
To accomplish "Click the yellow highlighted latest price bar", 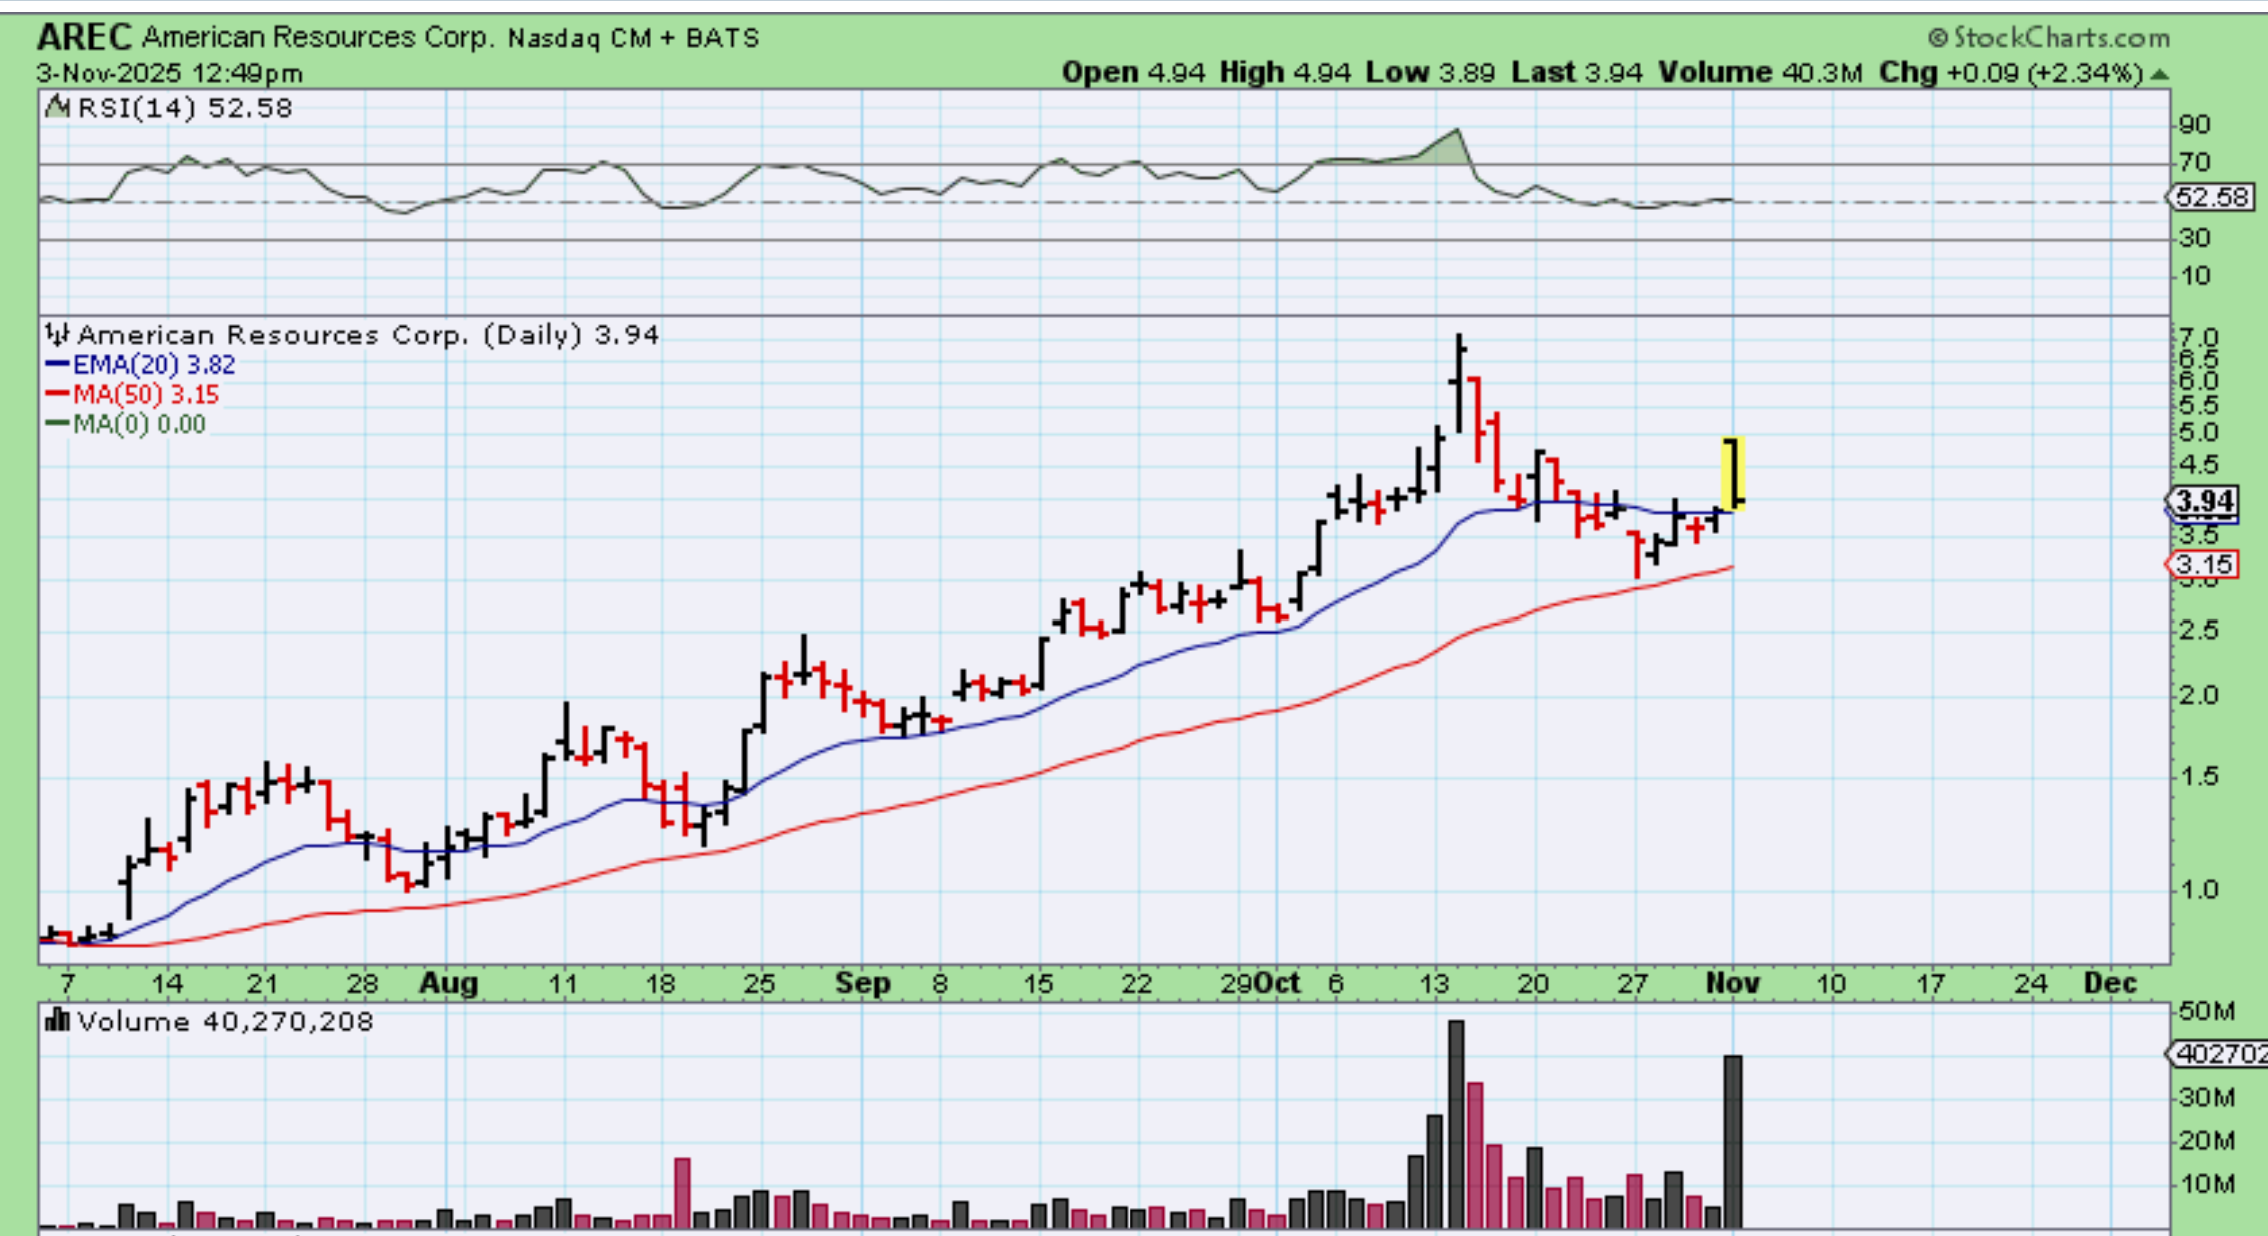I will [x=1732, y=473].
